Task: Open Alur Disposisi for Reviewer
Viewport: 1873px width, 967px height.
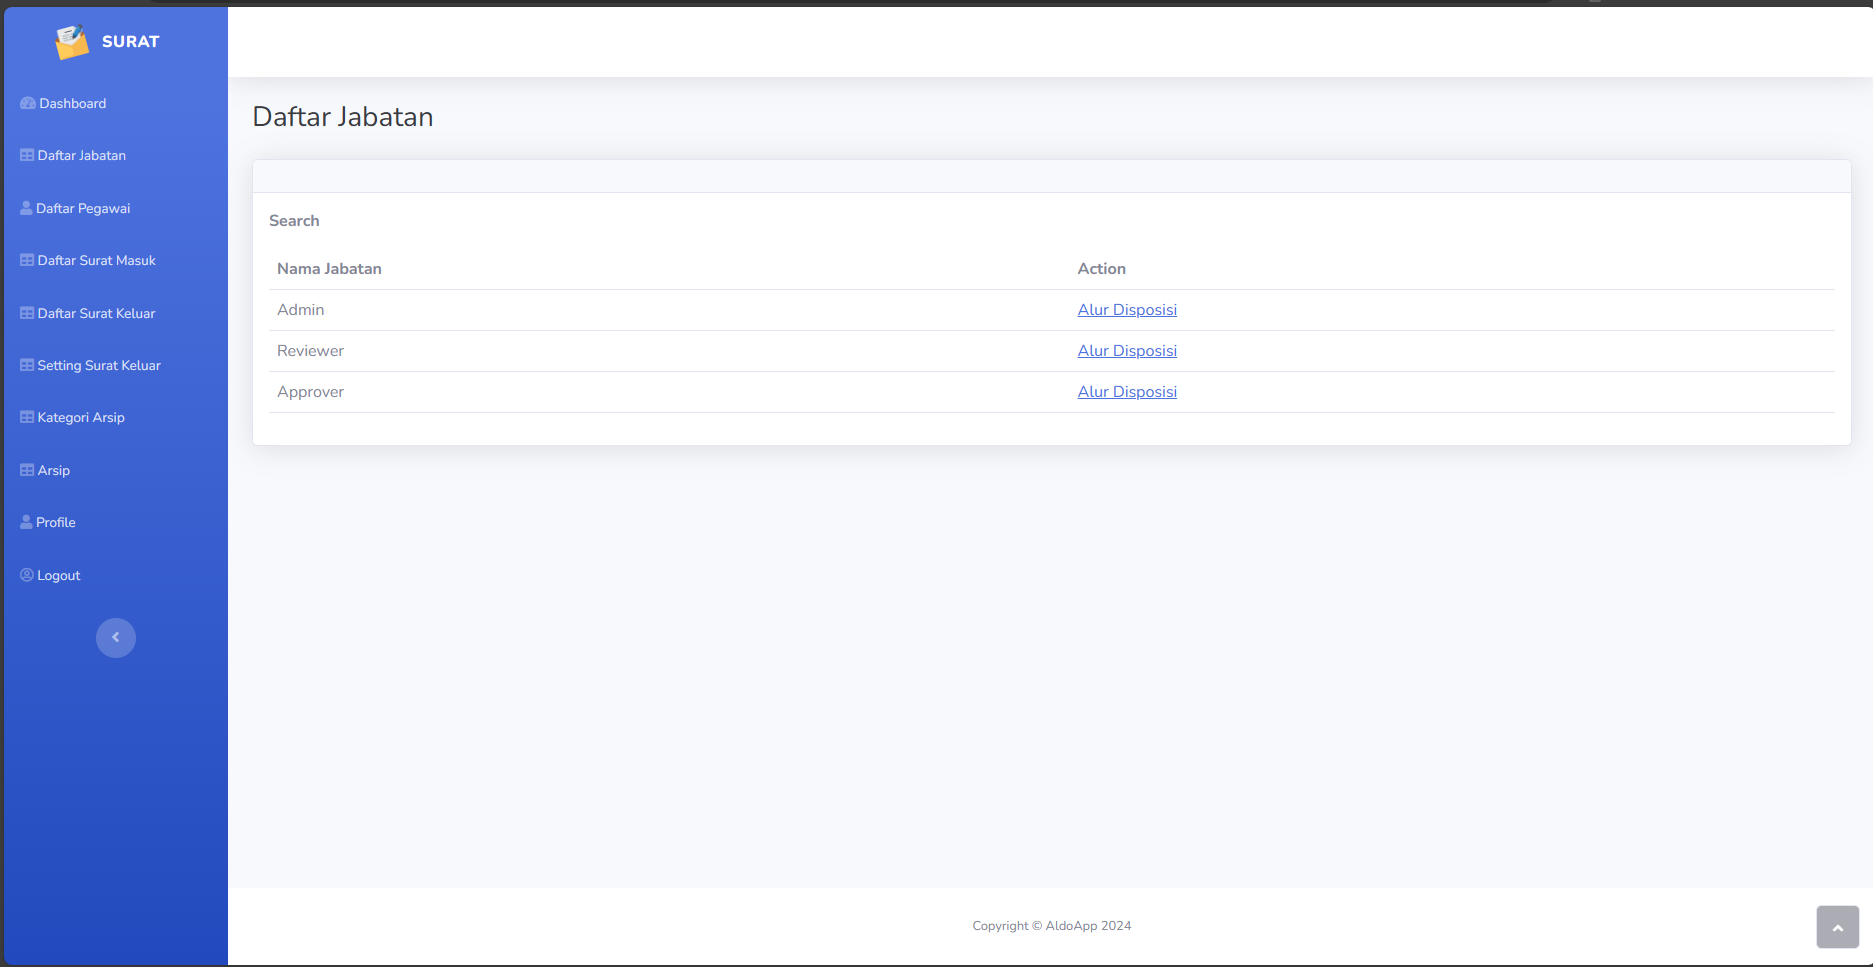Action: pyautogui.click(x=1127, y=351)
